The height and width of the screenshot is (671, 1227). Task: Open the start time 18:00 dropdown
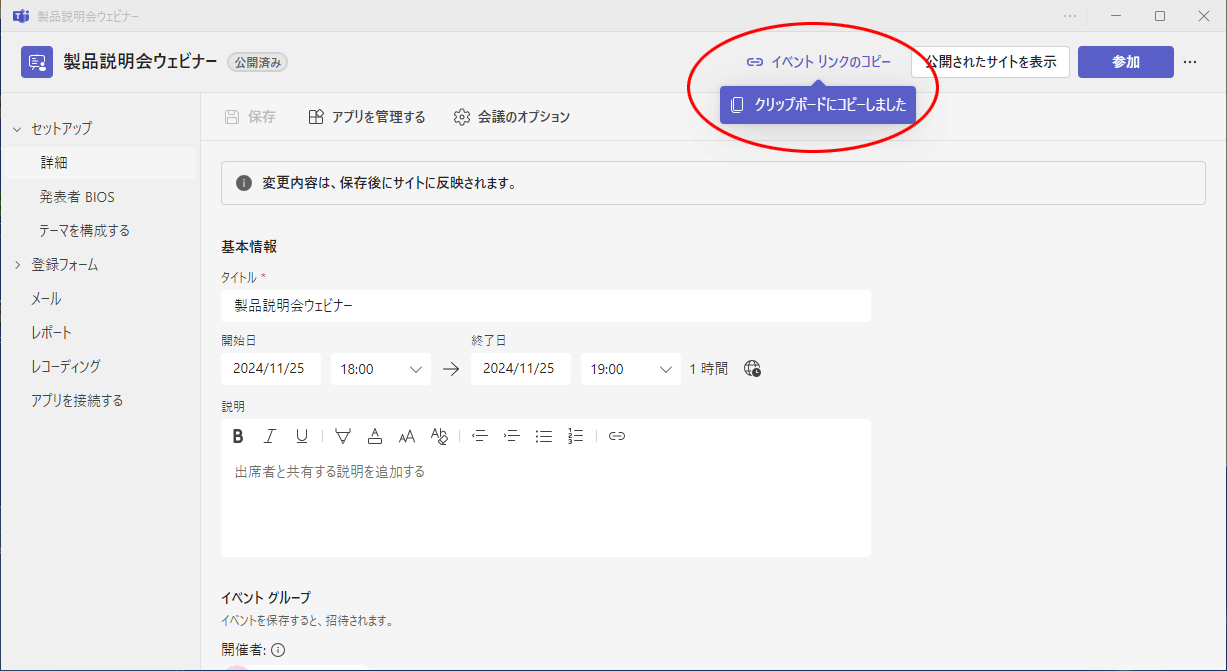coord(380,369)
